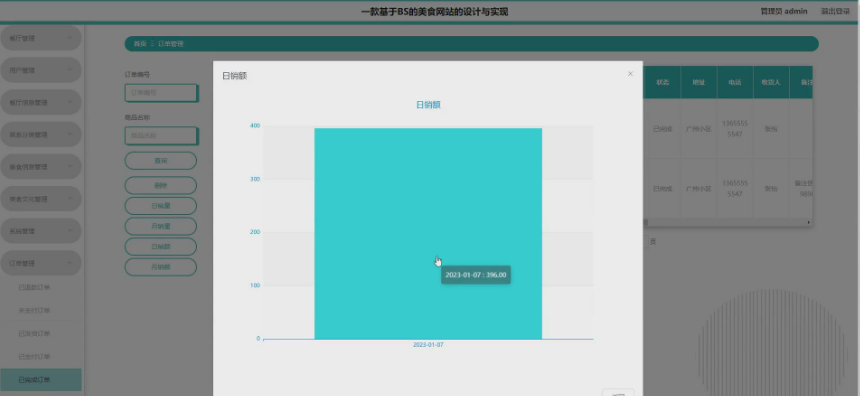
Task: Click the 查询 search button
Action: [161, 161]
